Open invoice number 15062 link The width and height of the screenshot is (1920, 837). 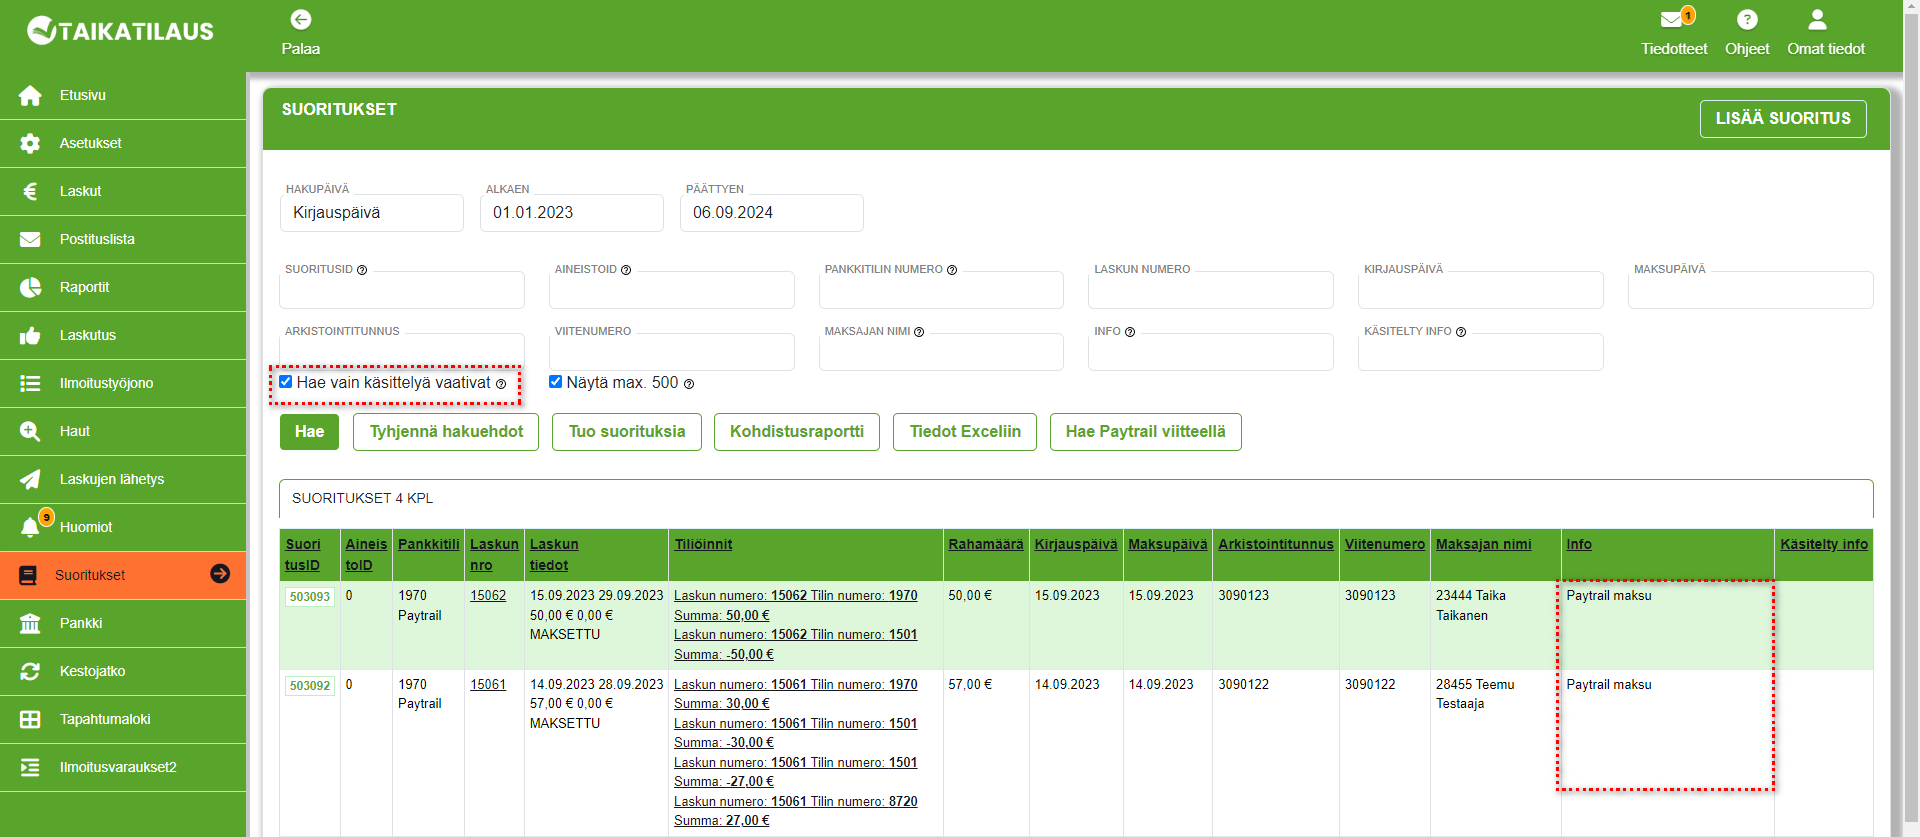pos(488,596)
